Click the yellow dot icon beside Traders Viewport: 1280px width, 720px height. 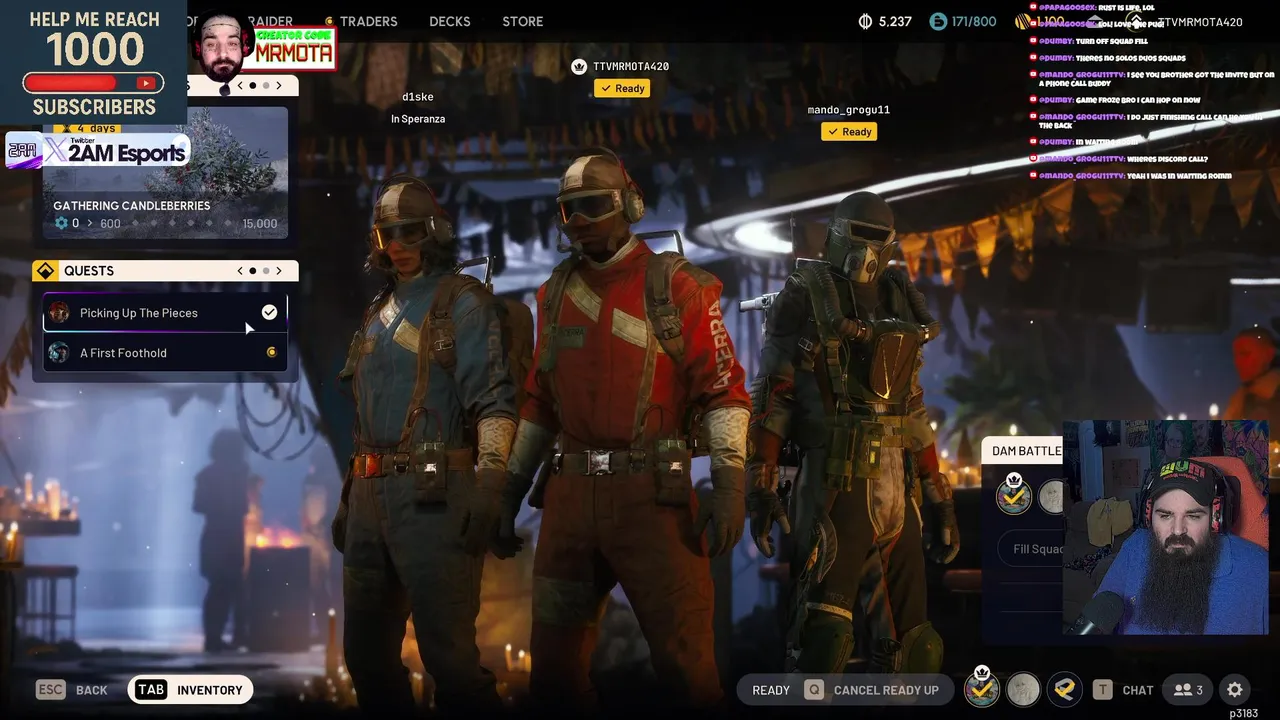(x=330, y=21)
